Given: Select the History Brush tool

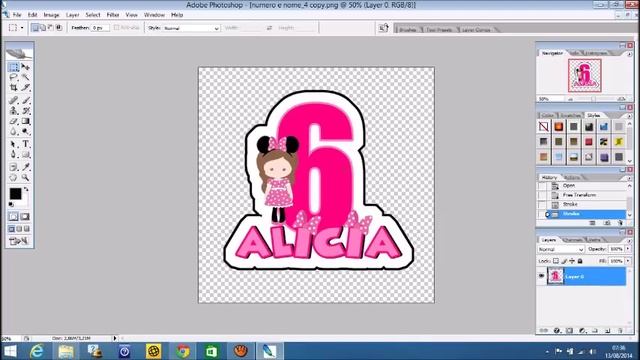Looking at the screenshot, I should coord(26,111).
